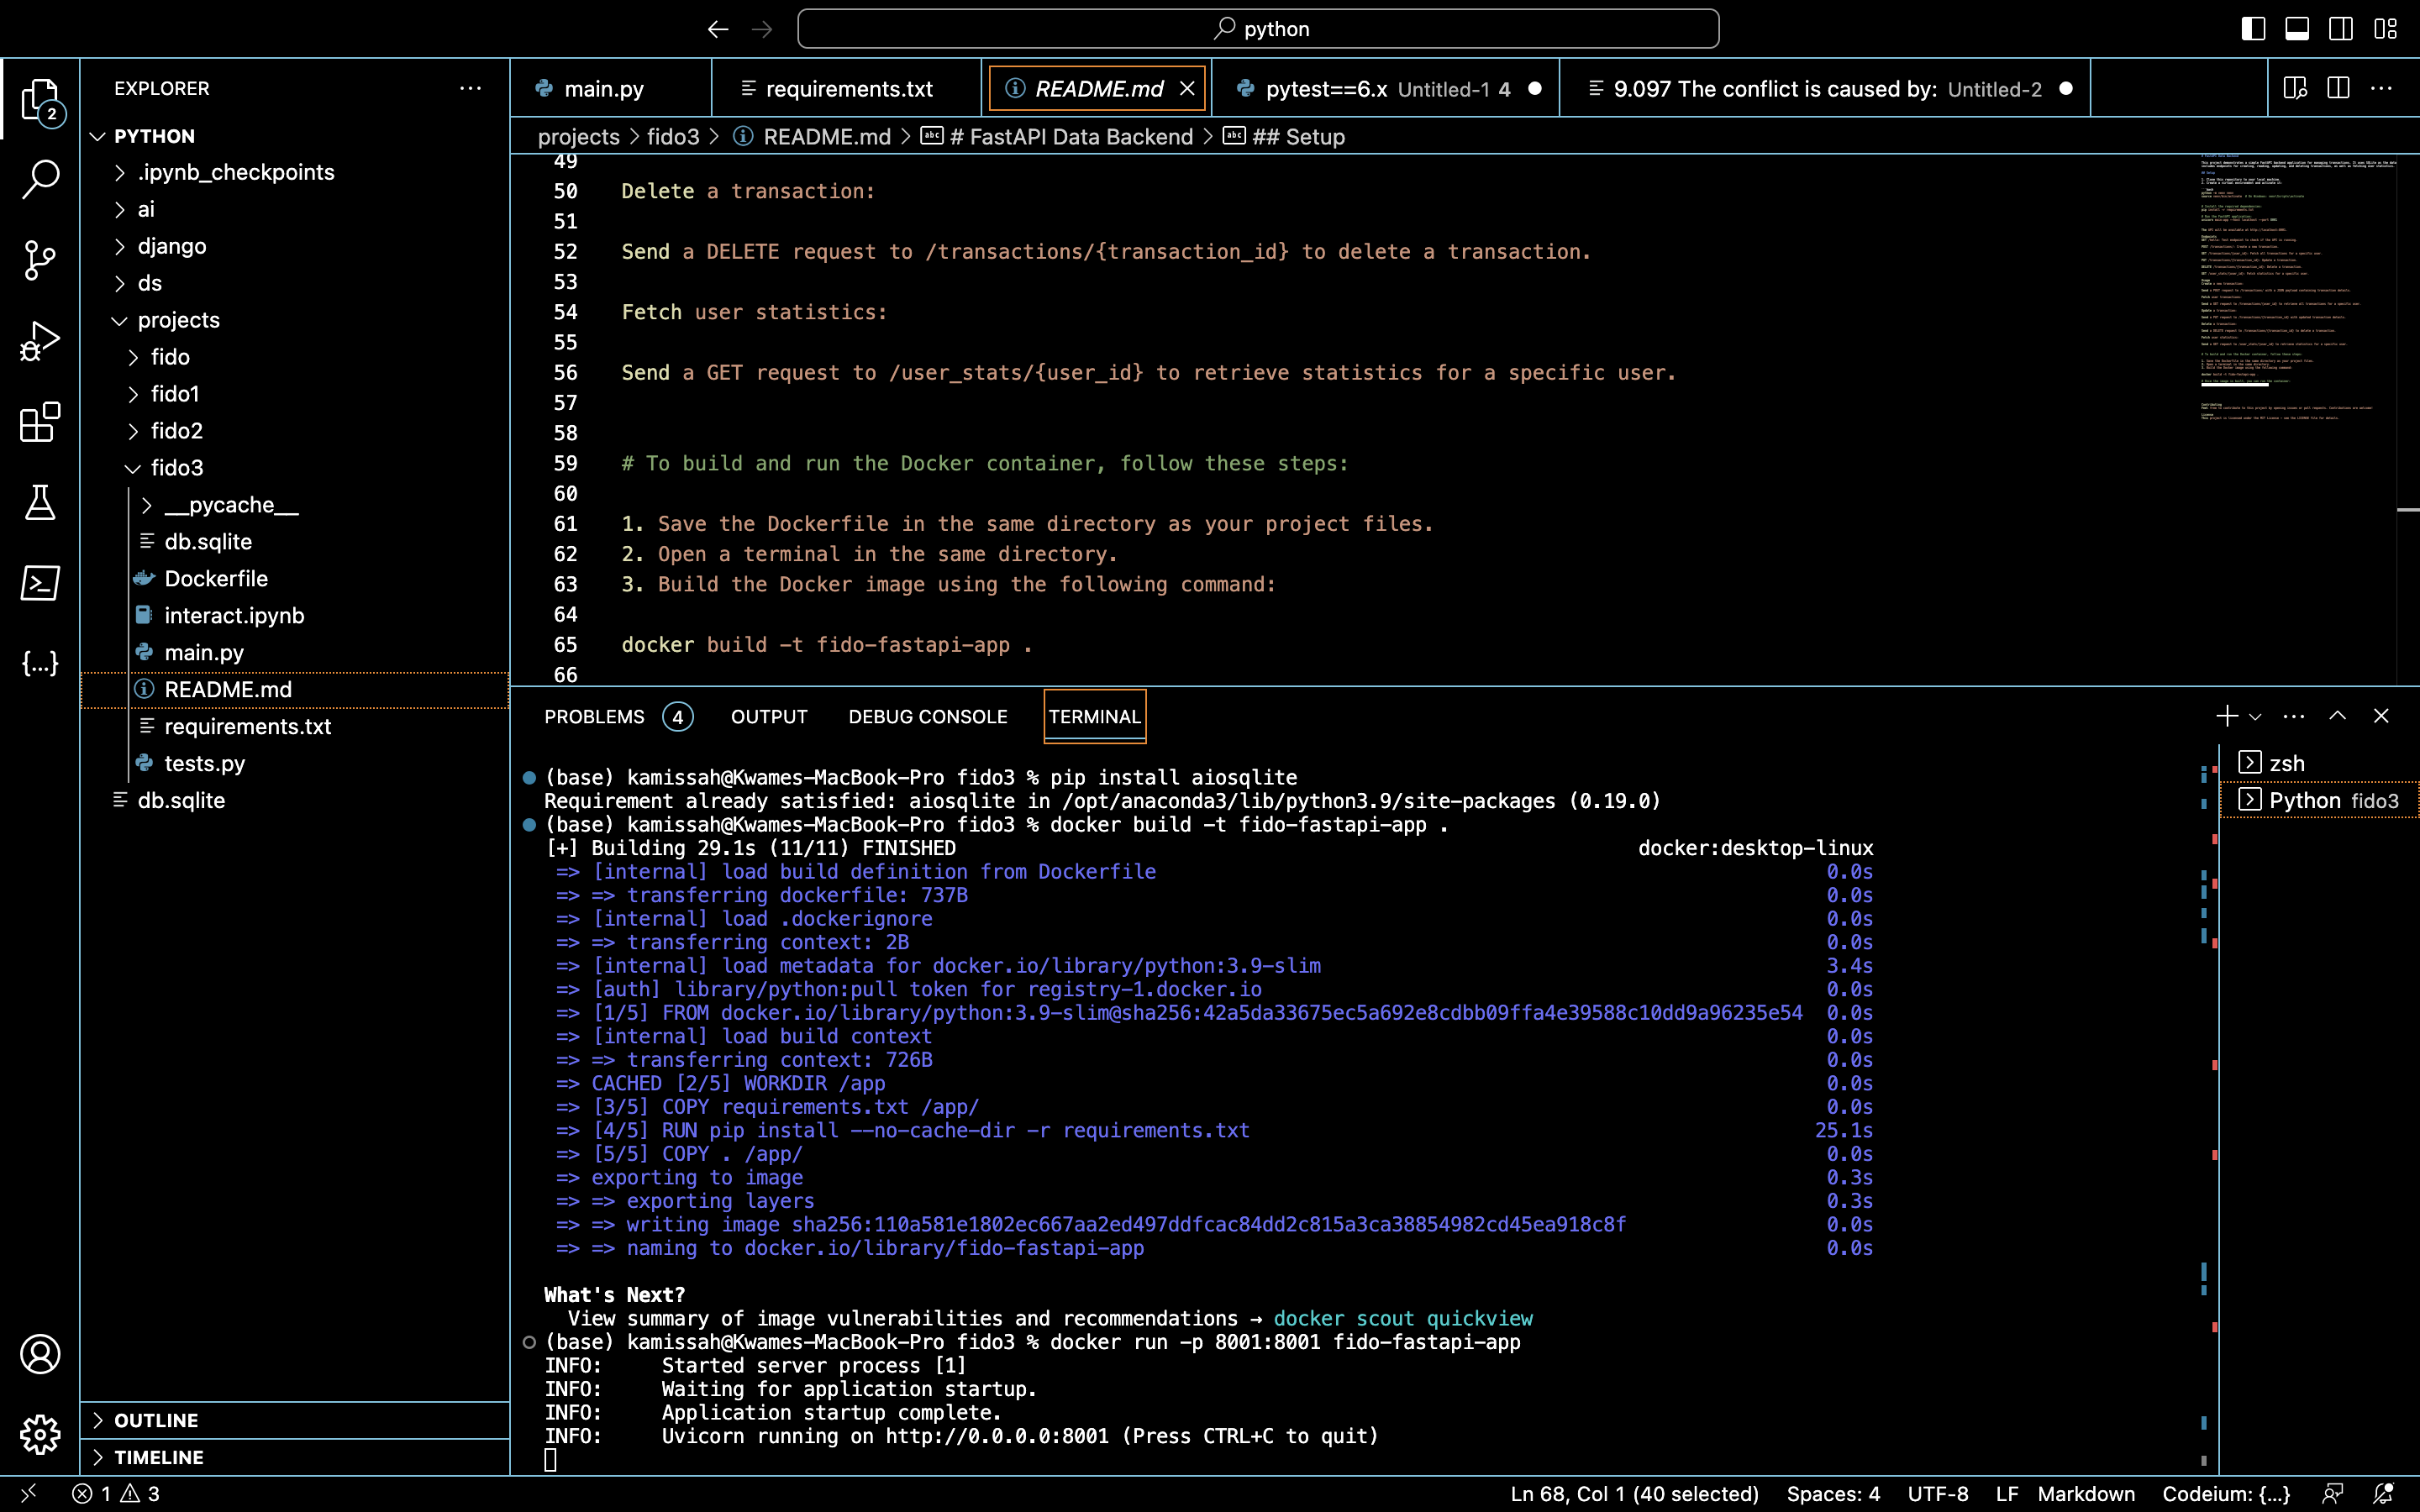Open Run and Debug view icon
Viewport: 2420px width, 1512px height.
click(x=40, y=341)
